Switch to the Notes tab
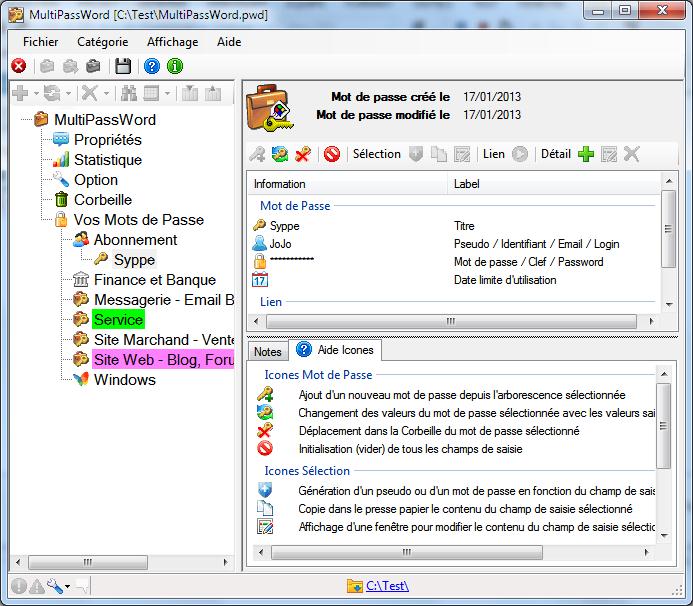This screenshot has height=606, width=693. (x=268, y=352)
